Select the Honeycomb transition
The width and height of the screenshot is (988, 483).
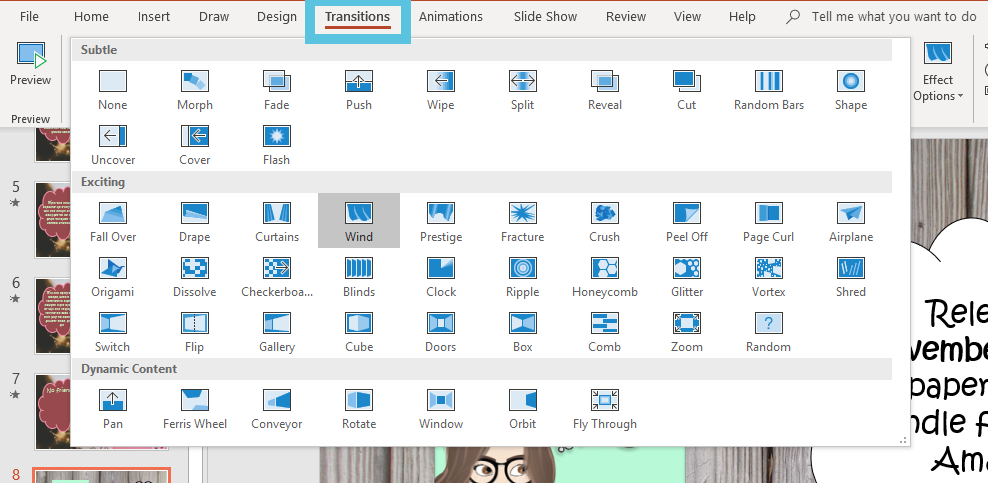[605, 277]
